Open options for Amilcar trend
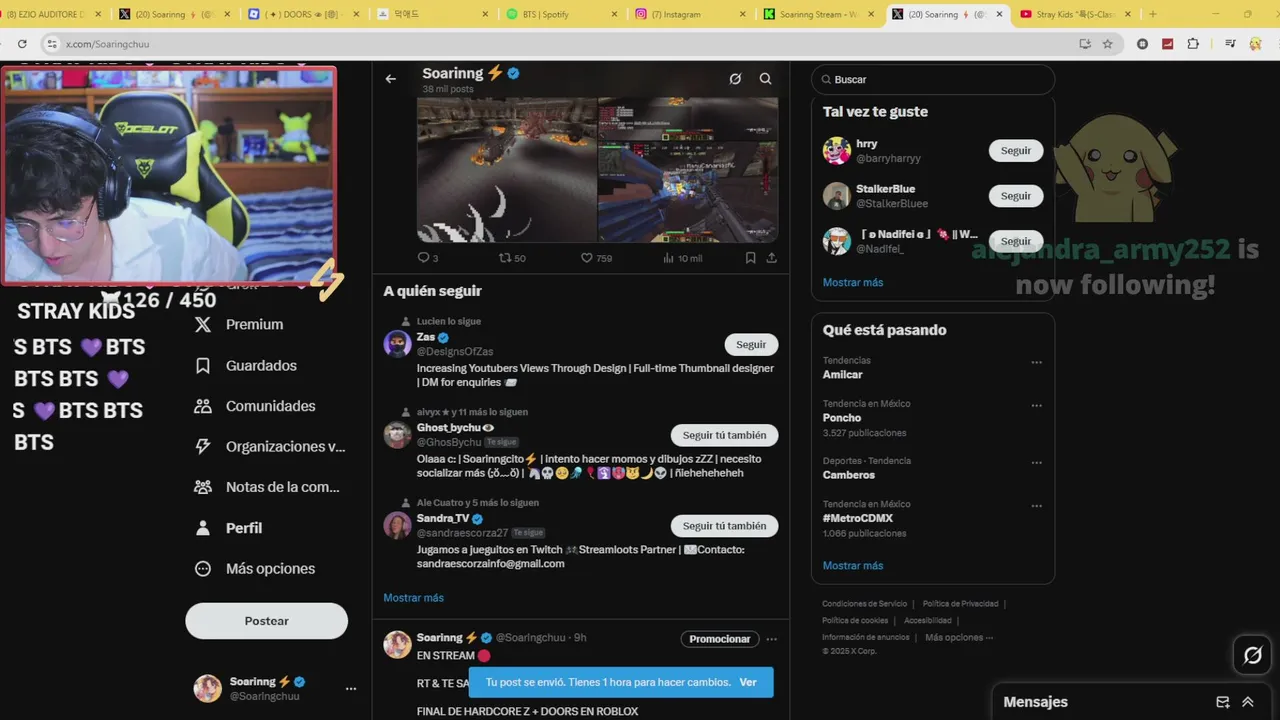The height and width of the screenshot is (720, 1280). pos(1037,362)
